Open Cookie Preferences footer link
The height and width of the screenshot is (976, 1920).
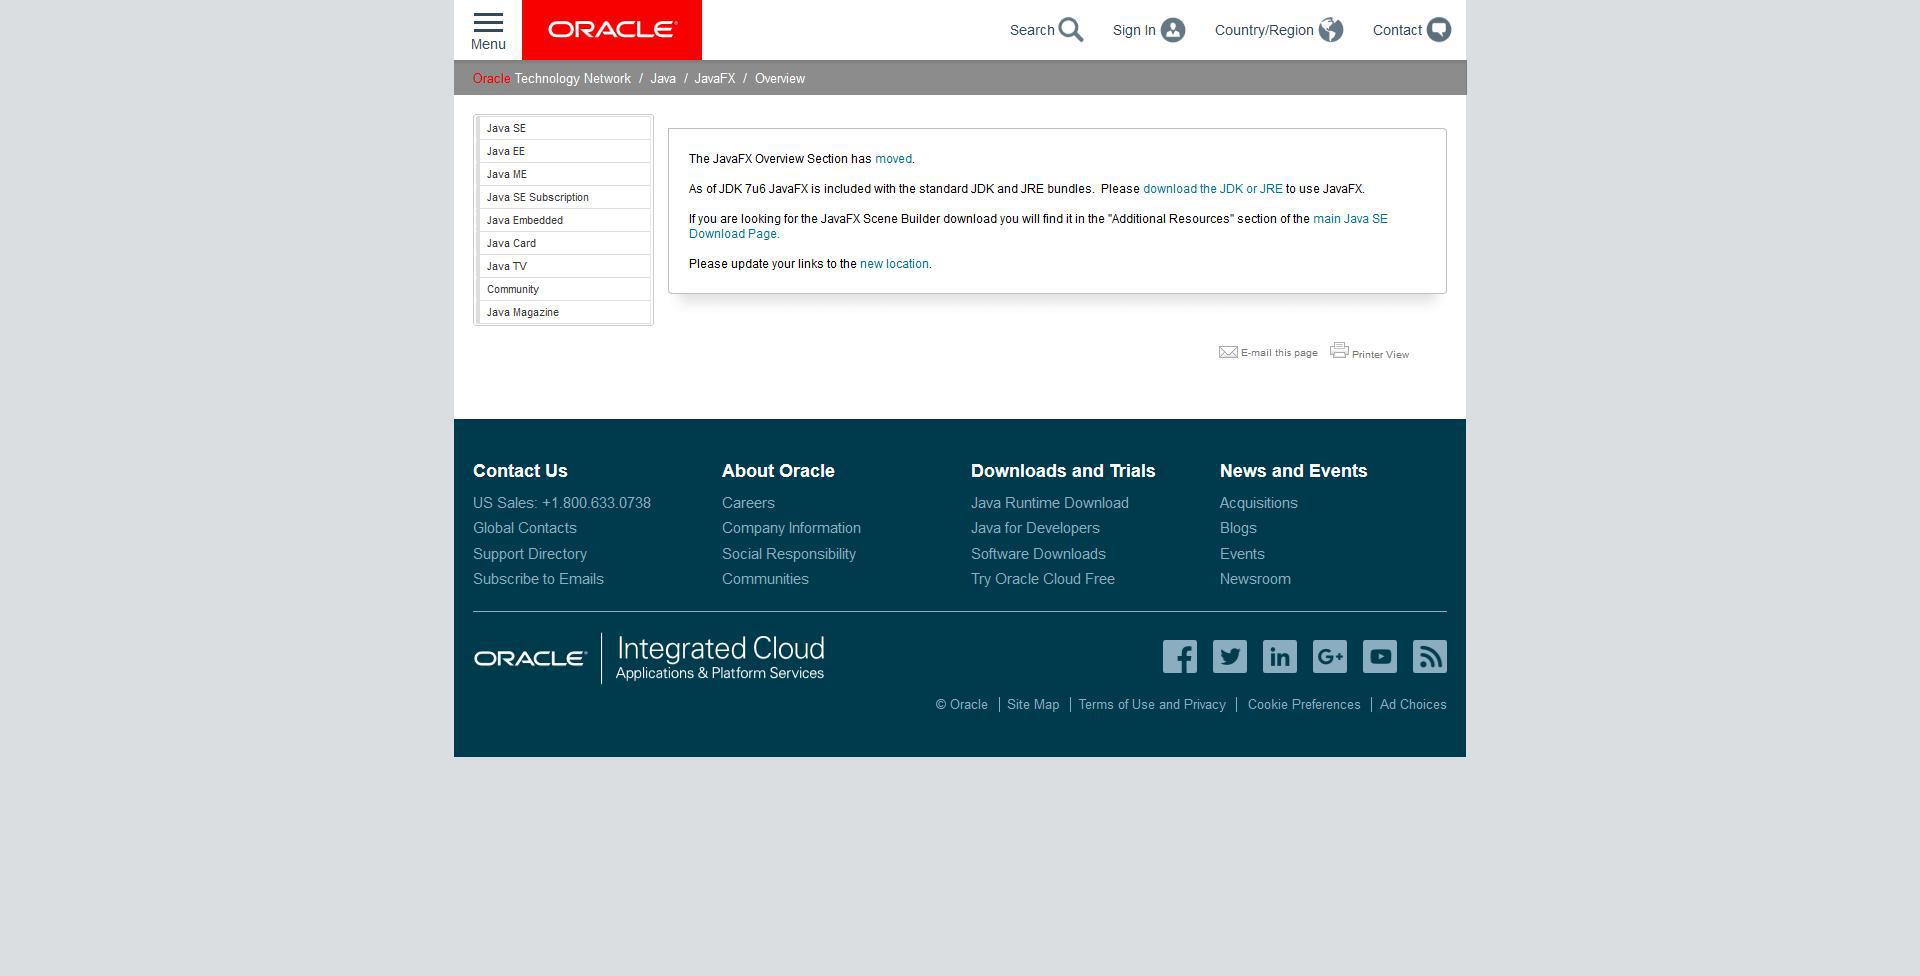point(1304,705)
